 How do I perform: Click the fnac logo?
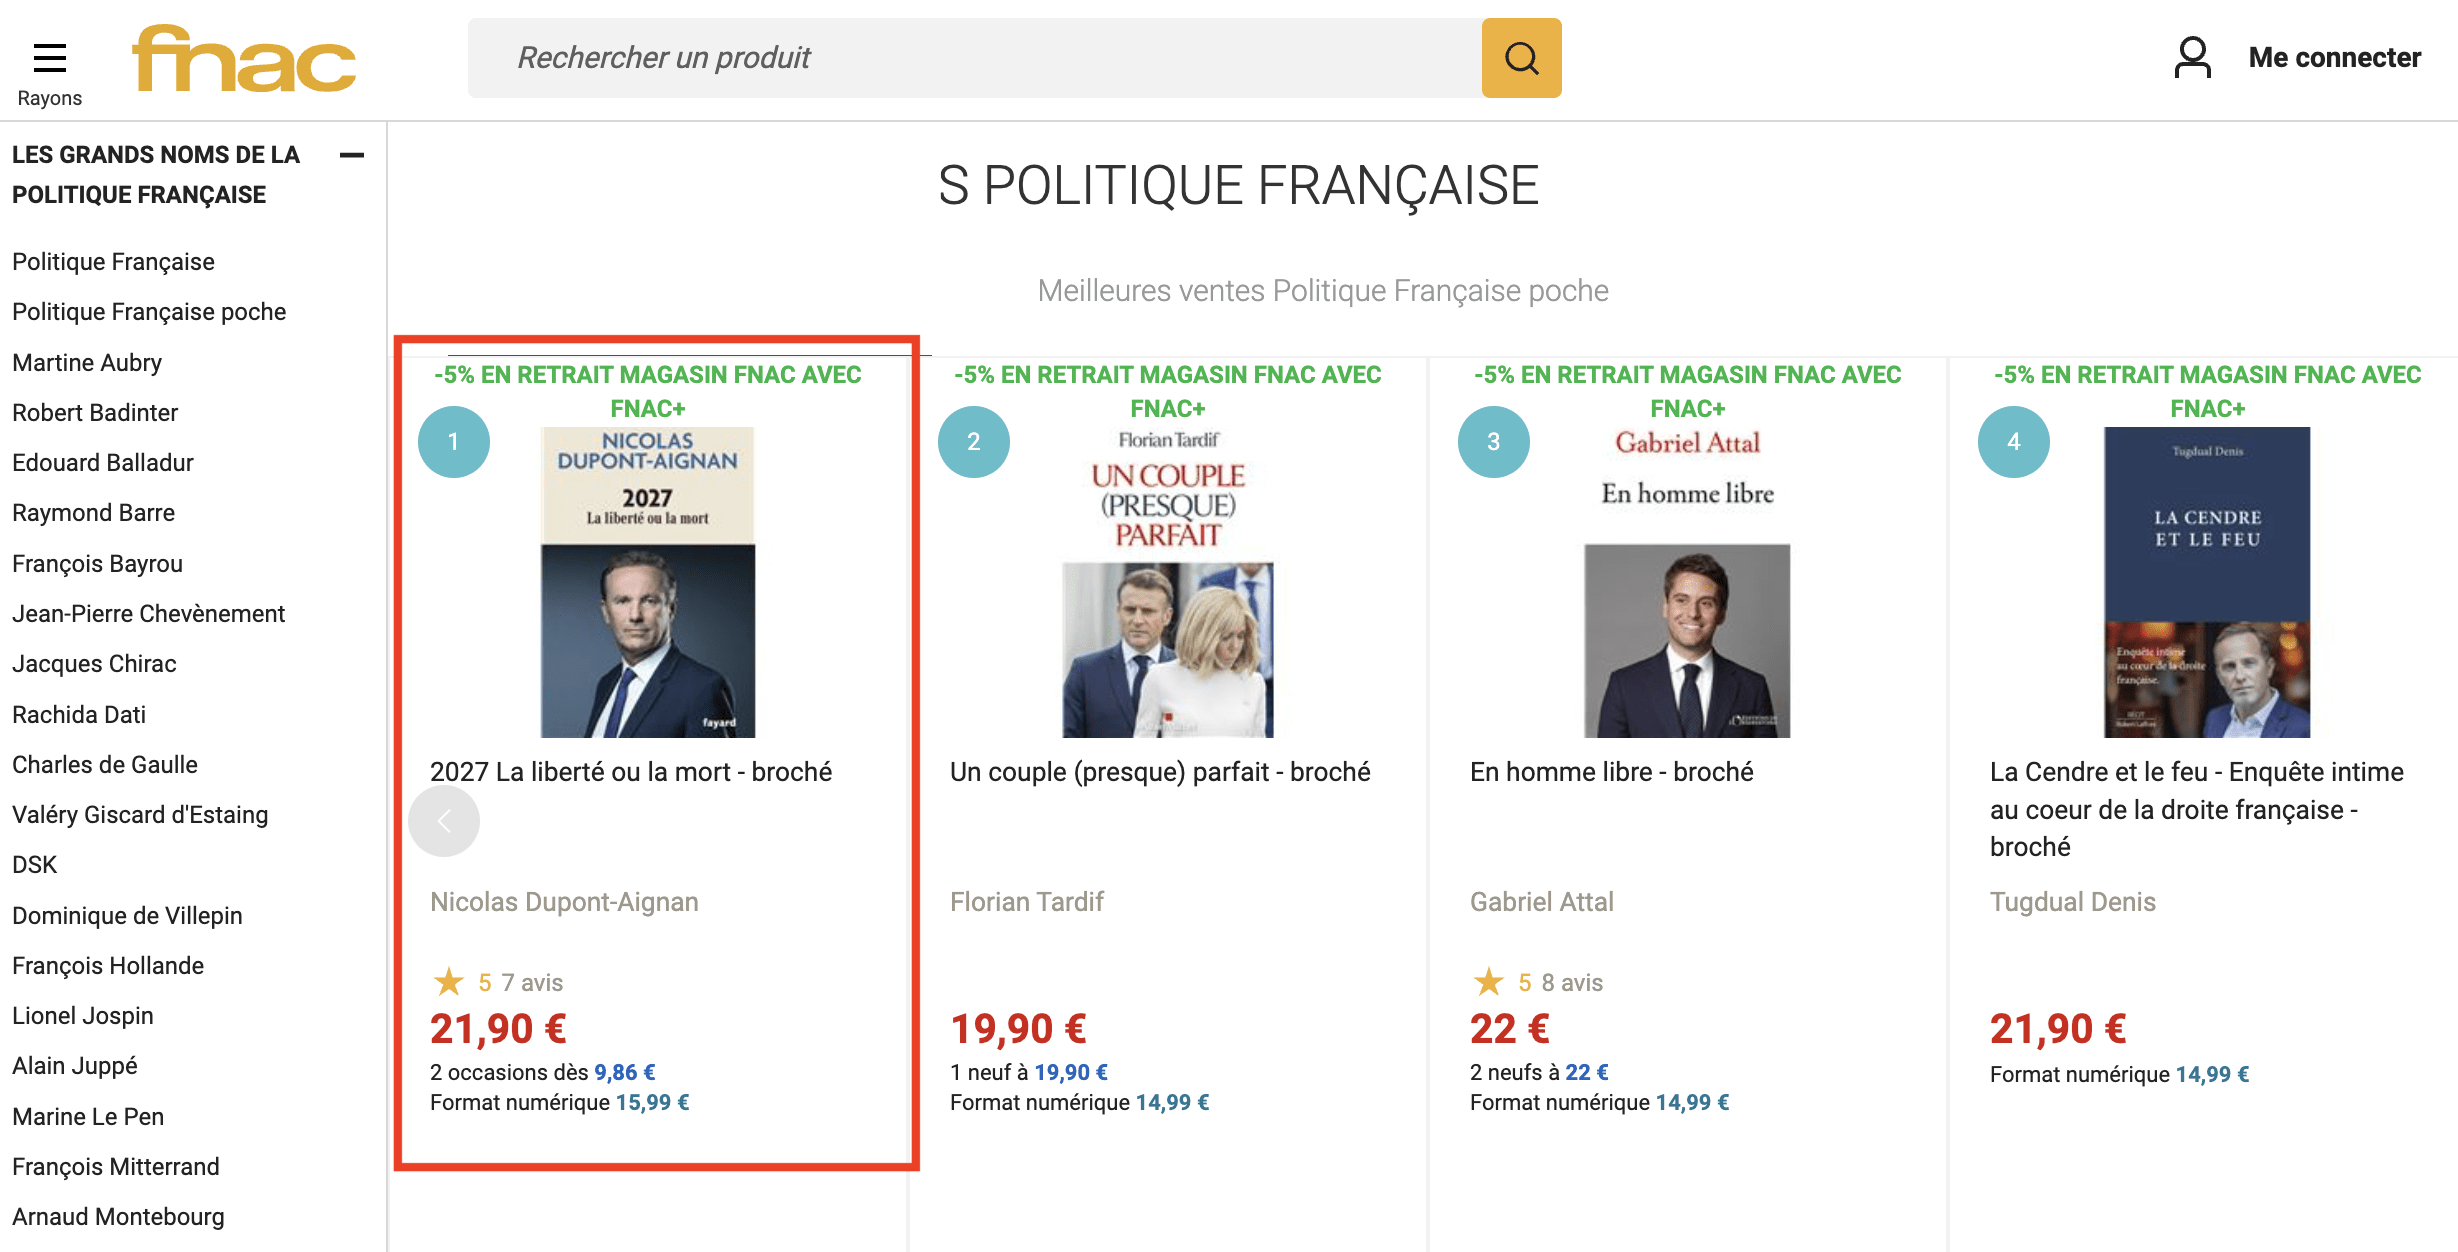coord(244,59)
